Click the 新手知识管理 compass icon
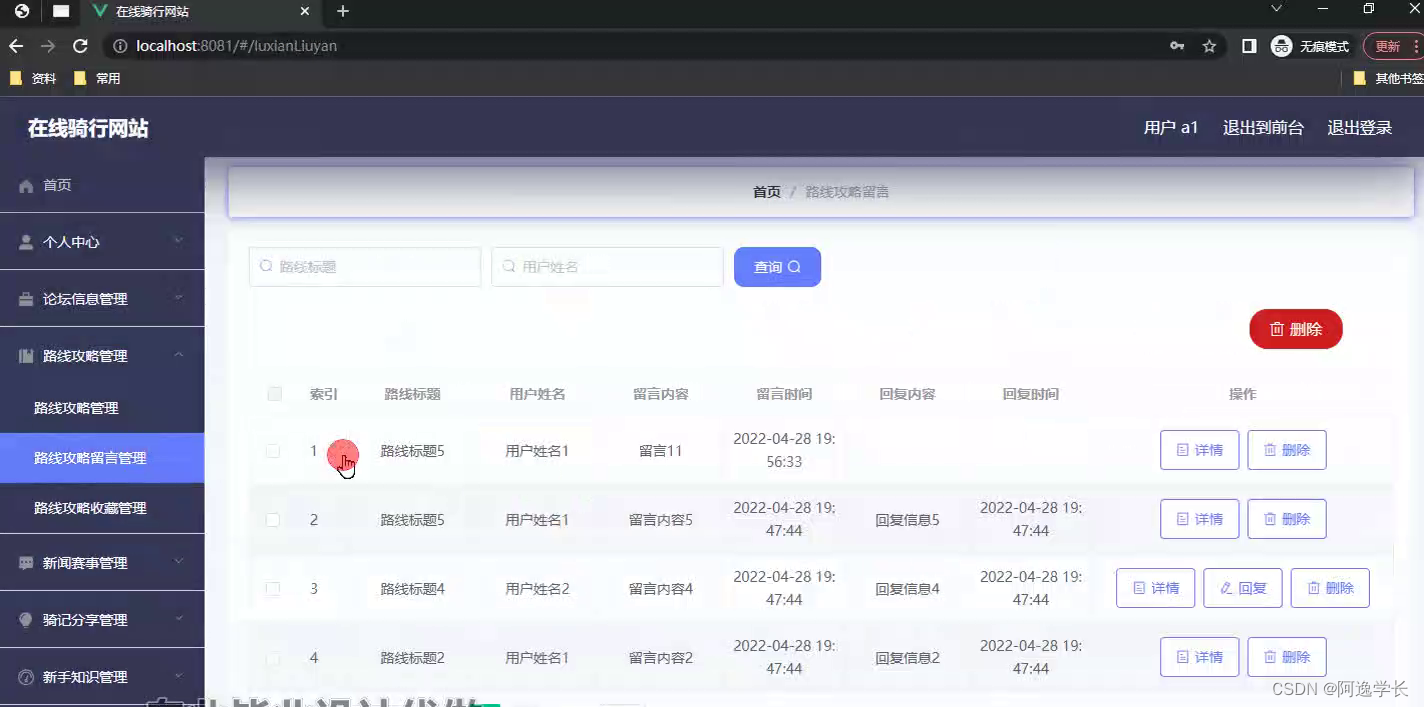This screenshot has width=1424, height=707. coord(27,677)
